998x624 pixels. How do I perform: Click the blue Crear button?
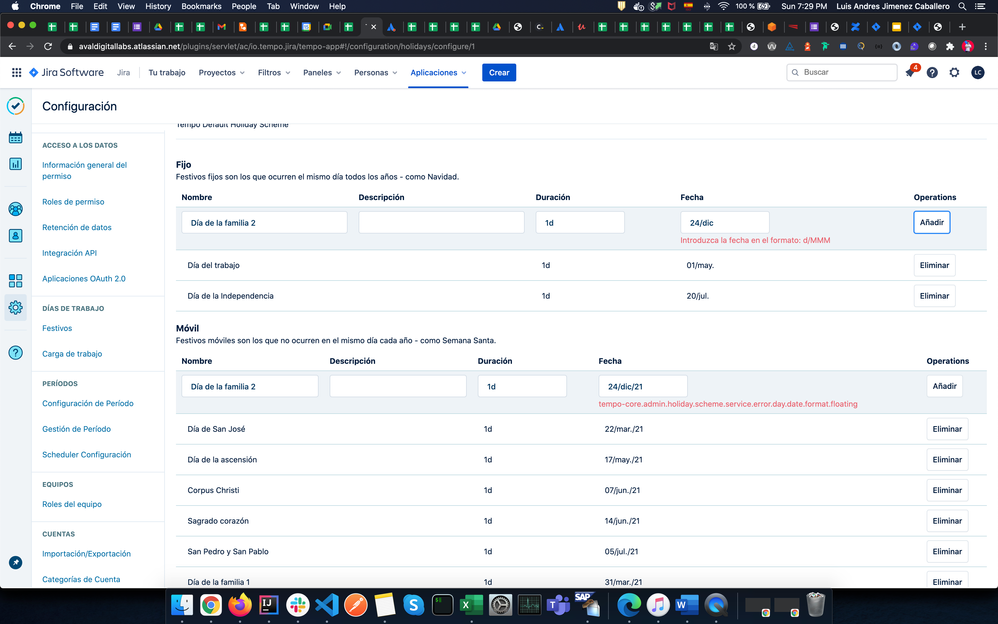click(x=499, y=73)
